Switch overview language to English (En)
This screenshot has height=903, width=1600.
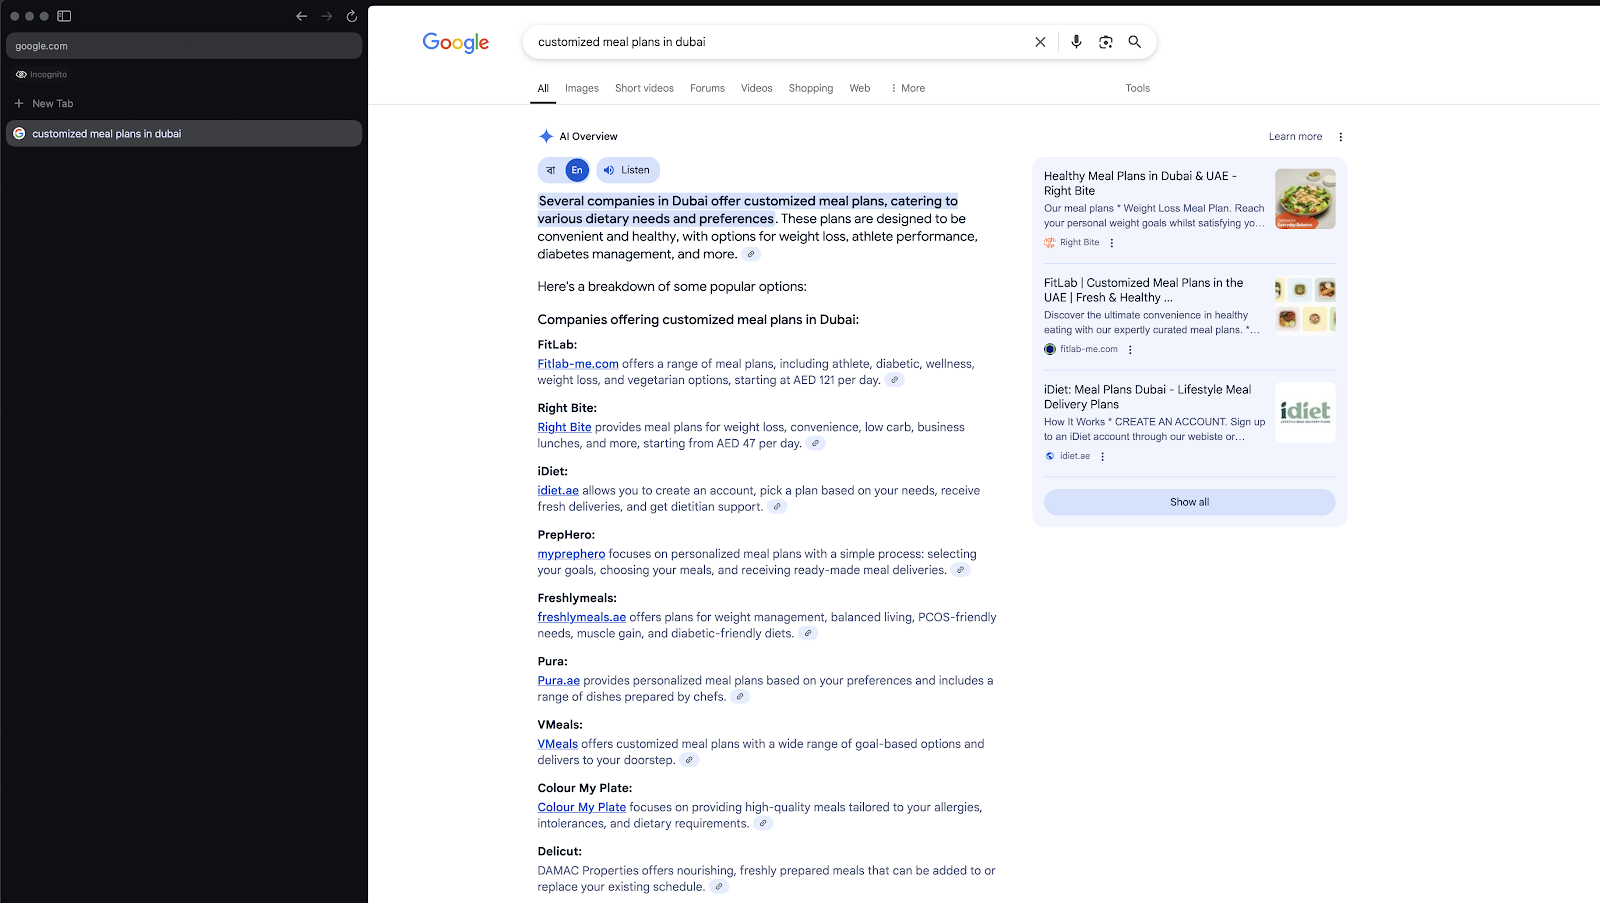pyautogui.click(x=577, y=170)
